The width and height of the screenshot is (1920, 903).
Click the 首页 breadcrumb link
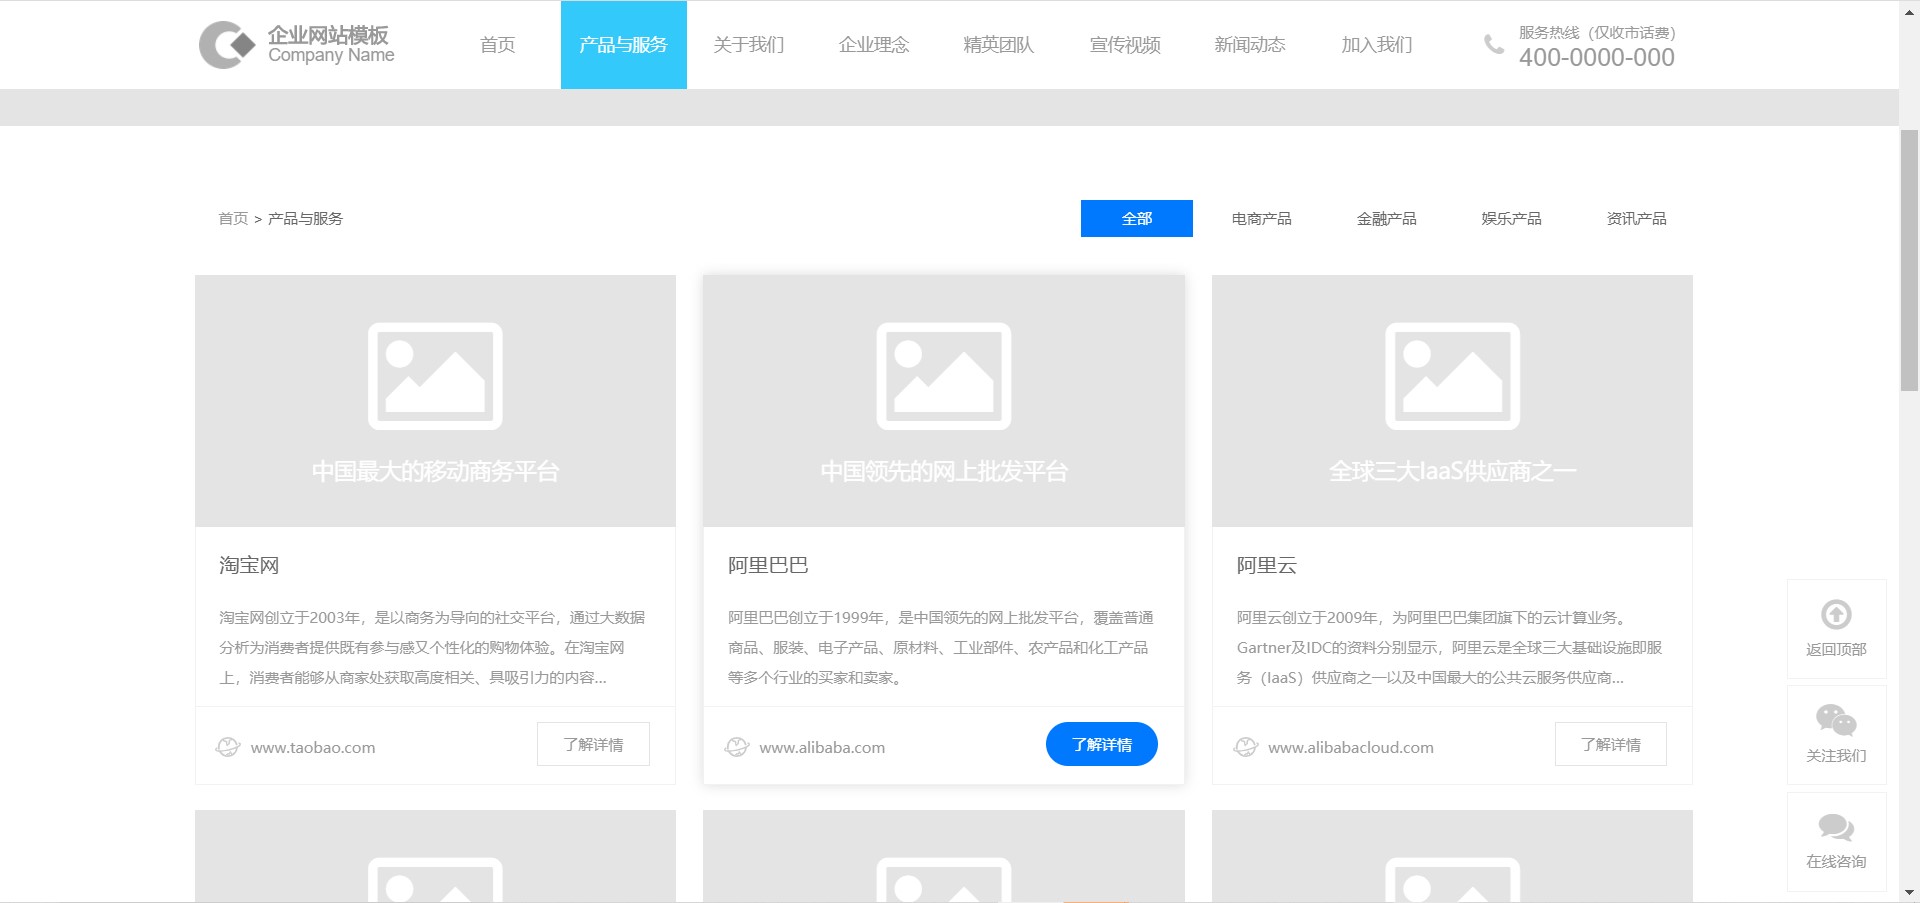tap(233, 218)
